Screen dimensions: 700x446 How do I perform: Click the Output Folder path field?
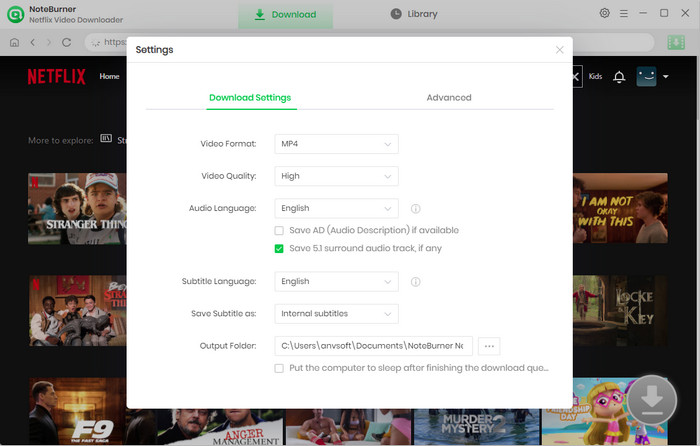(374, 346)
